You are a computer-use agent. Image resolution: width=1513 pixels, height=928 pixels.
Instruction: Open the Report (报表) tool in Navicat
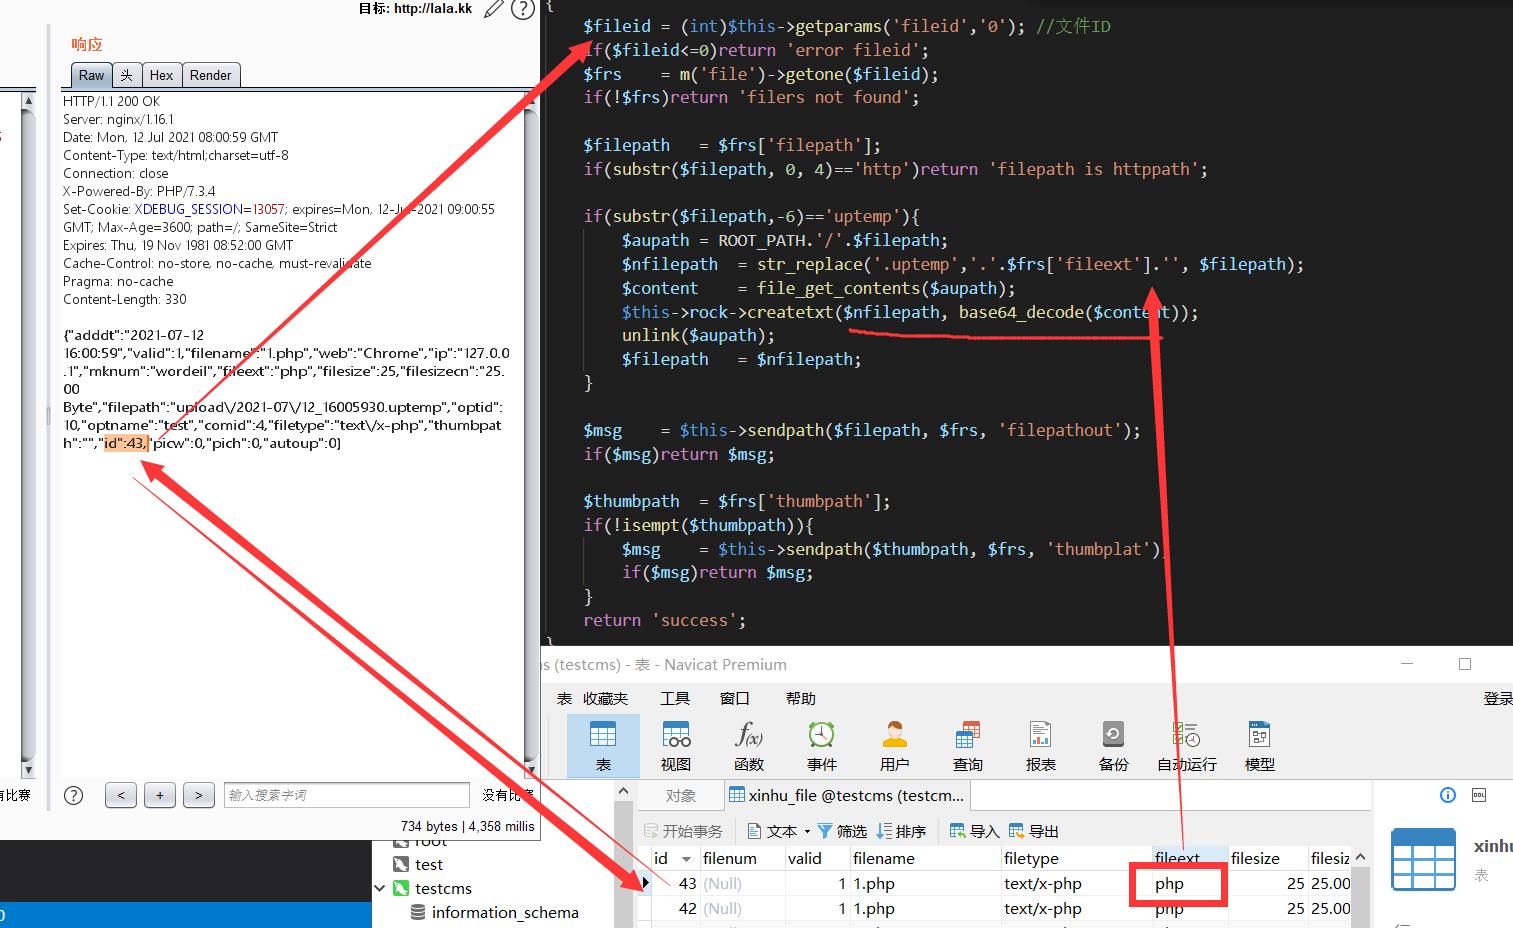pyautogui.click(x=1041, y=746)
